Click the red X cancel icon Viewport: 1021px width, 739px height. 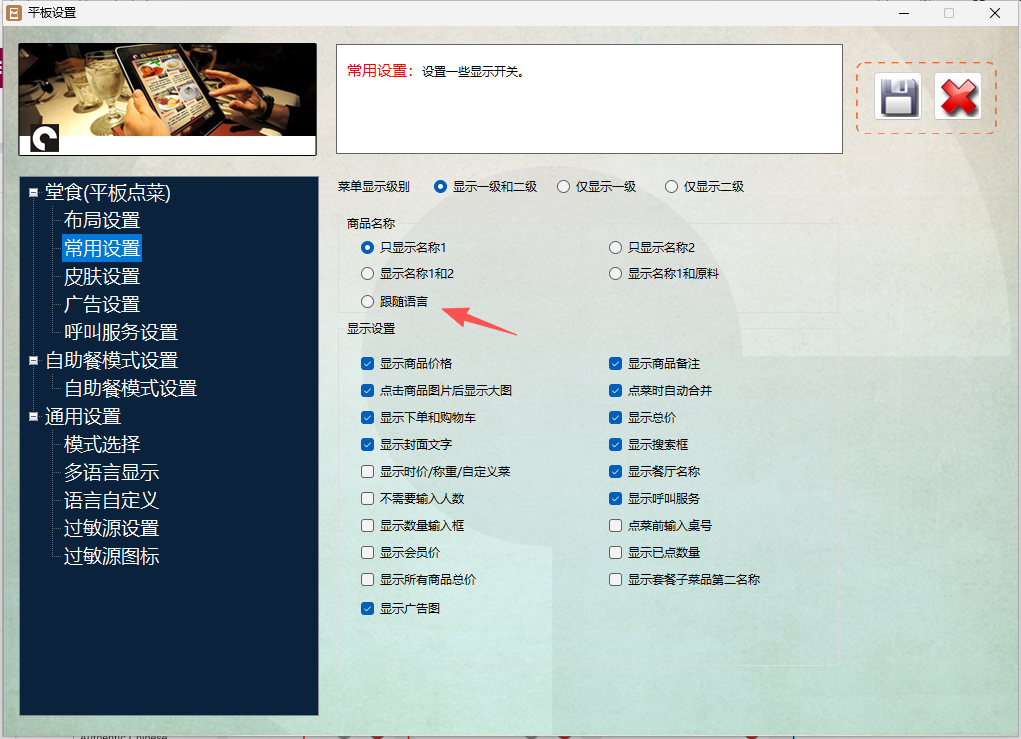[958, 96]
